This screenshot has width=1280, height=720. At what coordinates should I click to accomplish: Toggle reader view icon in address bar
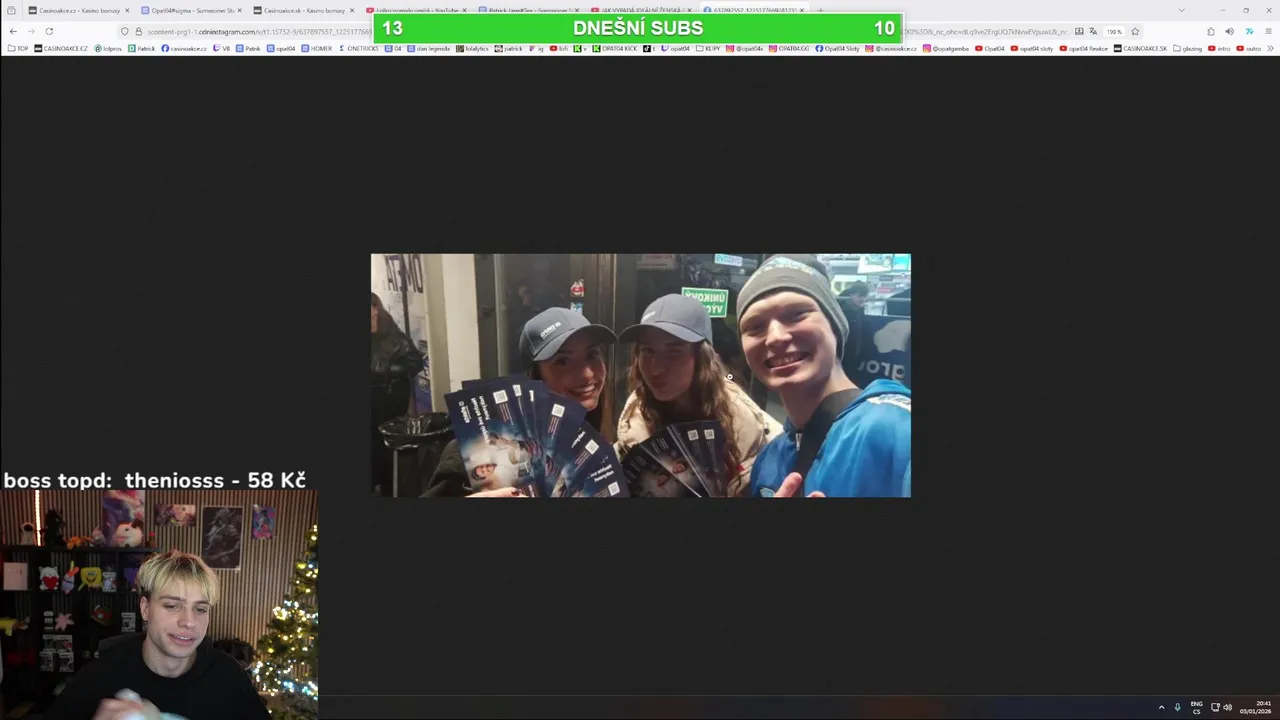pos(1079,31)
